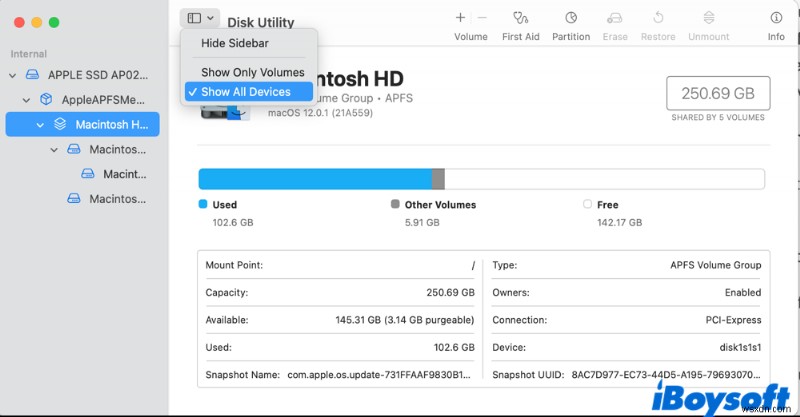Click the APPLE SSD drive icon
The height and width of the screenshot is (417, 800).
pyautogui.click(x=32, y=75)
